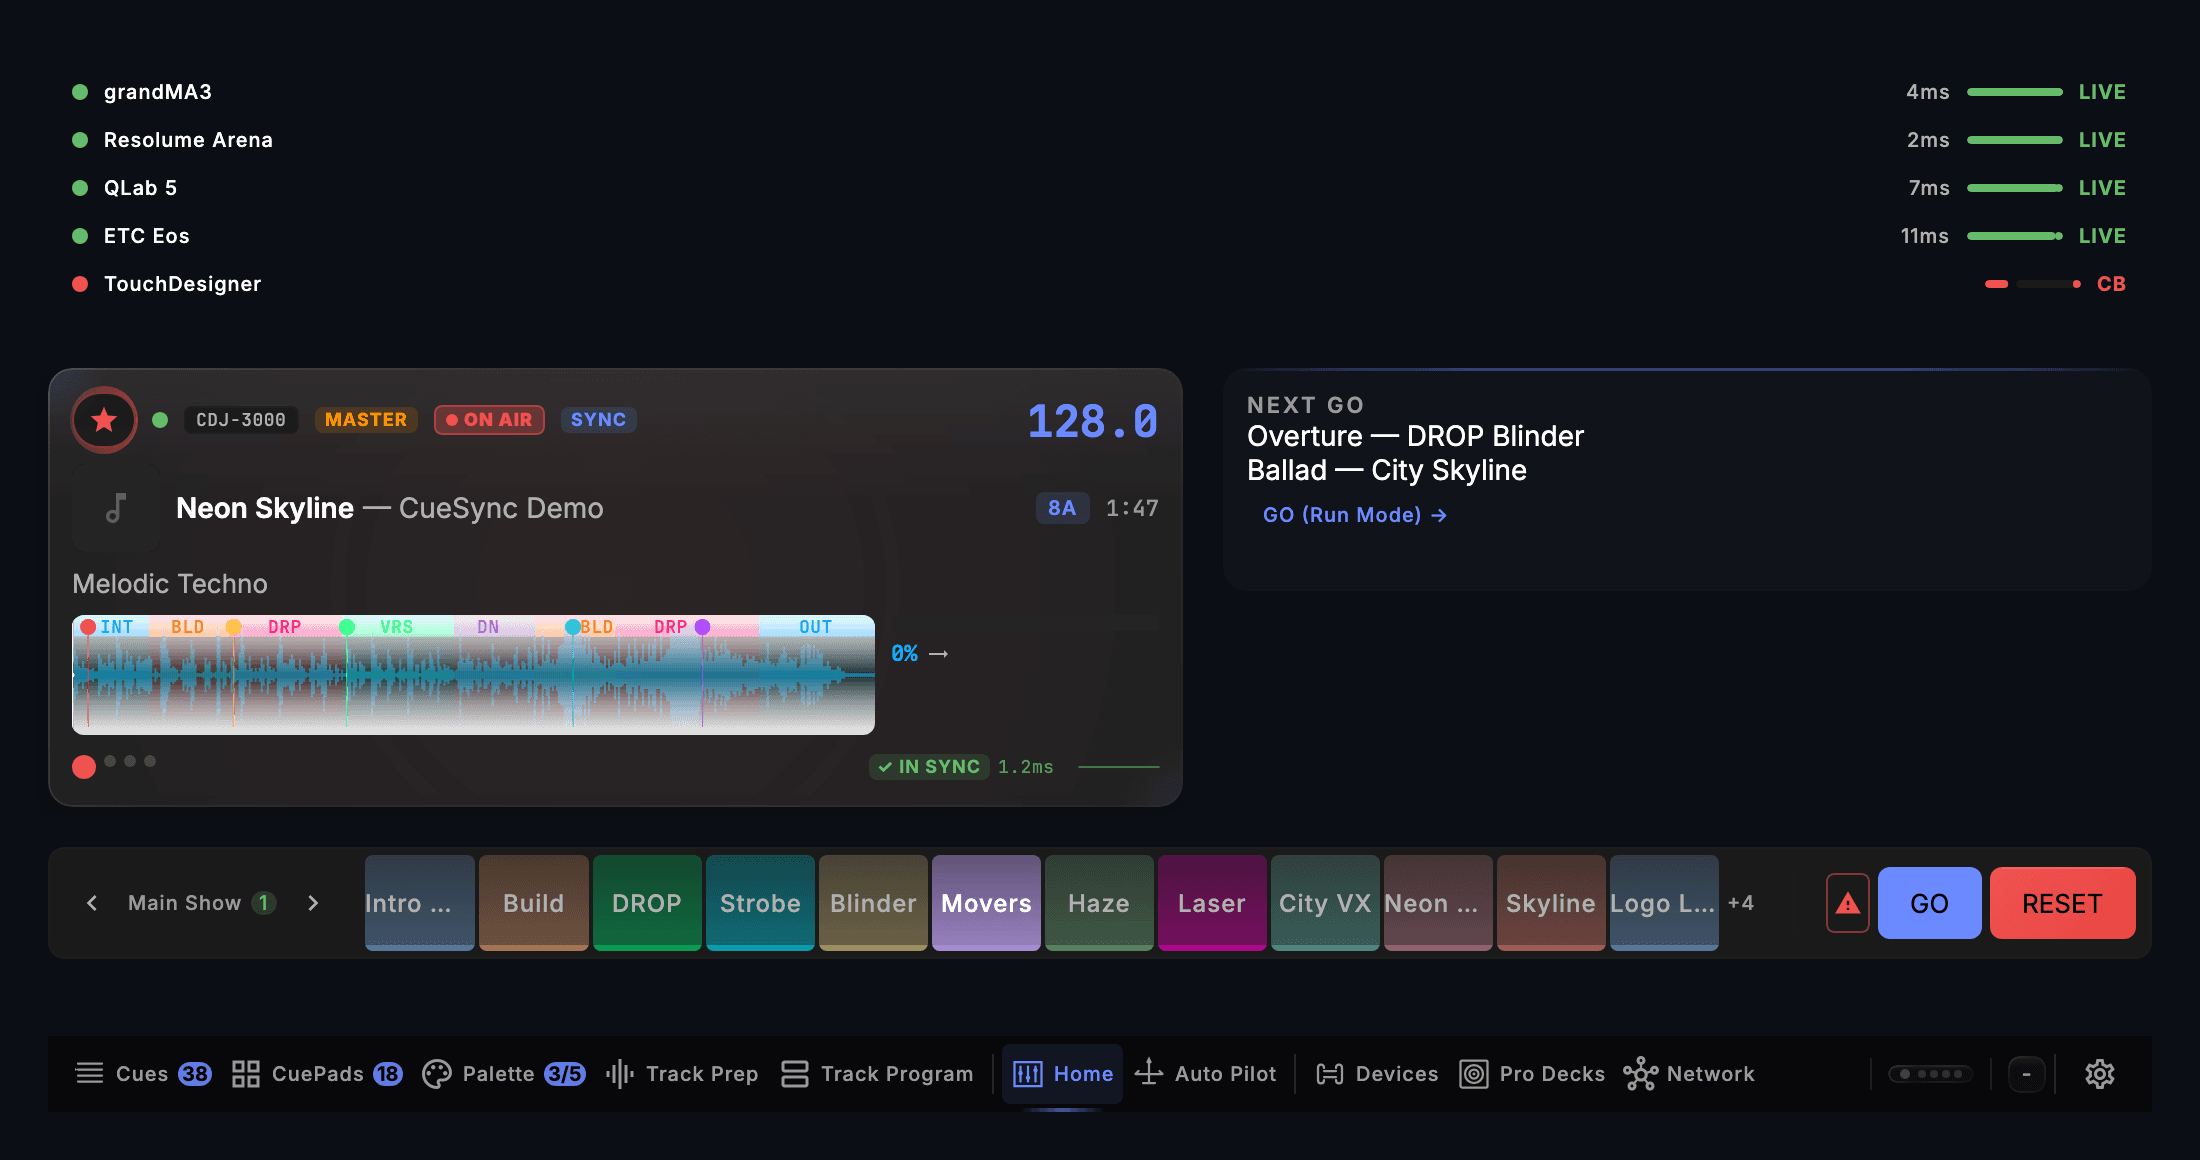Toggle the MASTER badge on the deck
This screenshot has width=2200, height=1160.
[366, 420]
